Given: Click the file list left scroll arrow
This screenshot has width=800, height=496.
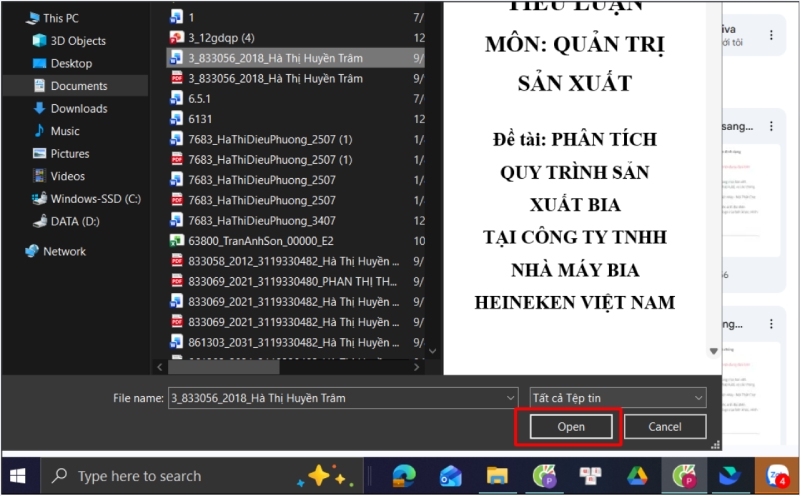Looking at the screenshot, I should click(x=160, y=367).
